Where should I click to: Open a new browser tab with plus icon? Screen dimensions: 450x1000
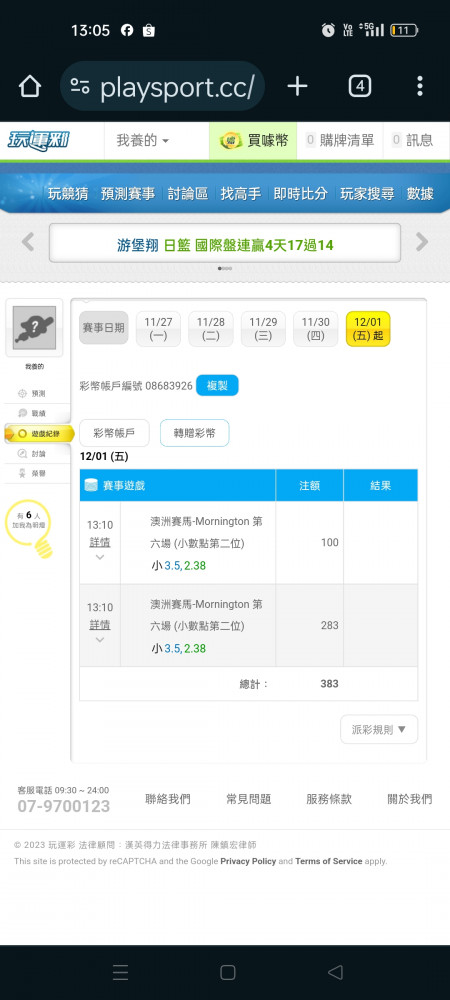298,86
